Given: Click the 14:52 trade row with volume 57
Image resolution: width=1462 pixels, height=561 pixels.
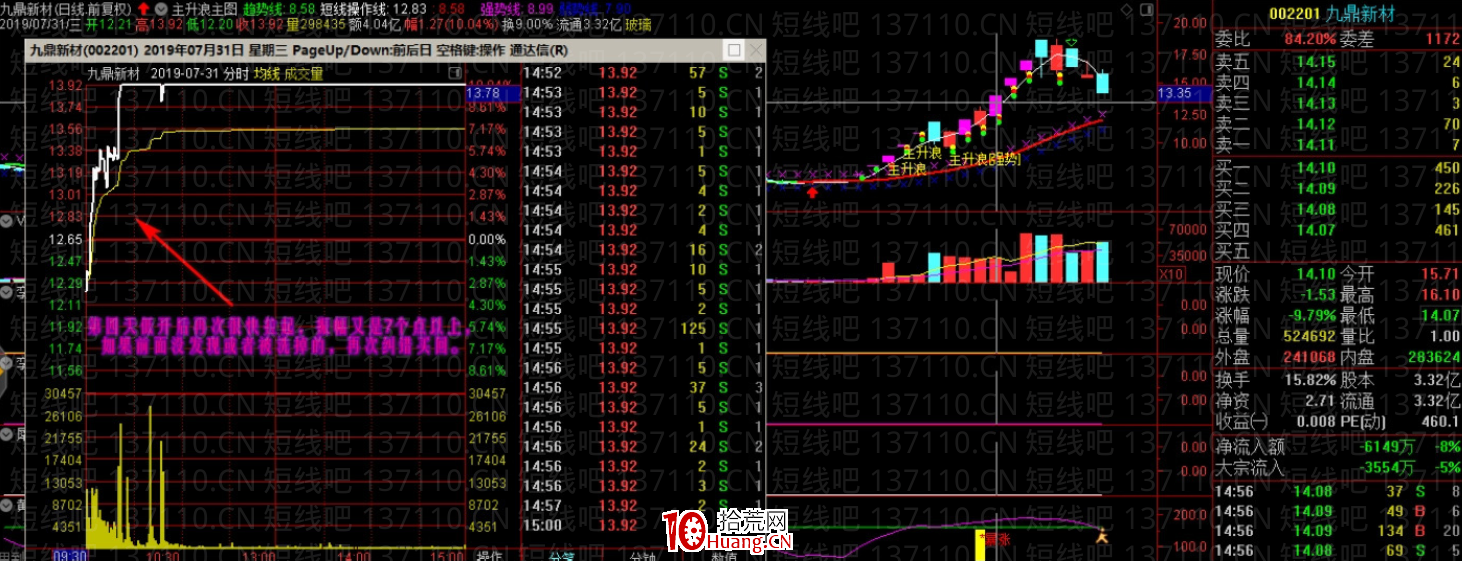Looking at the screenshot, I should 644,72.
